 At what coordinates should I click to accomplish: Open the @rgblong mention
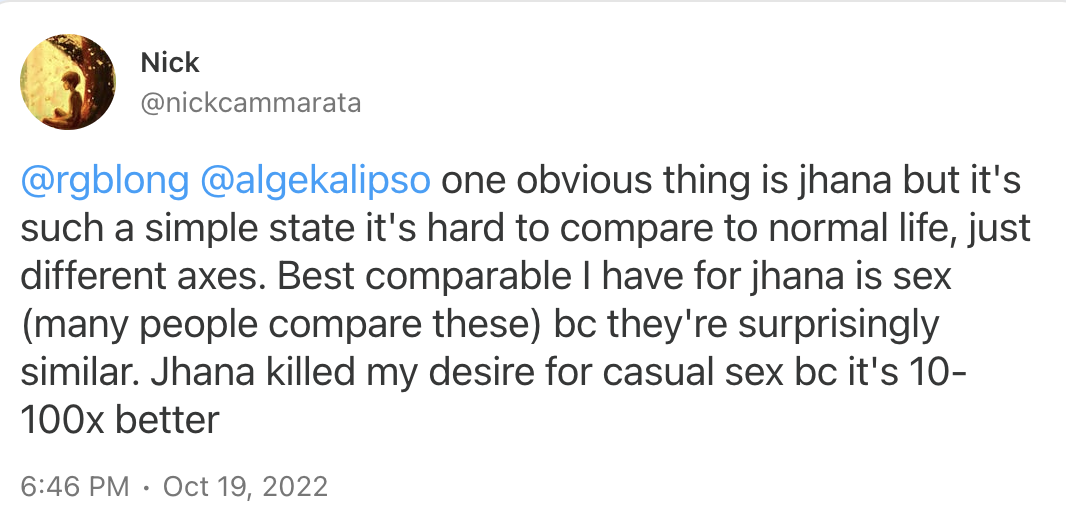point(105,182)
